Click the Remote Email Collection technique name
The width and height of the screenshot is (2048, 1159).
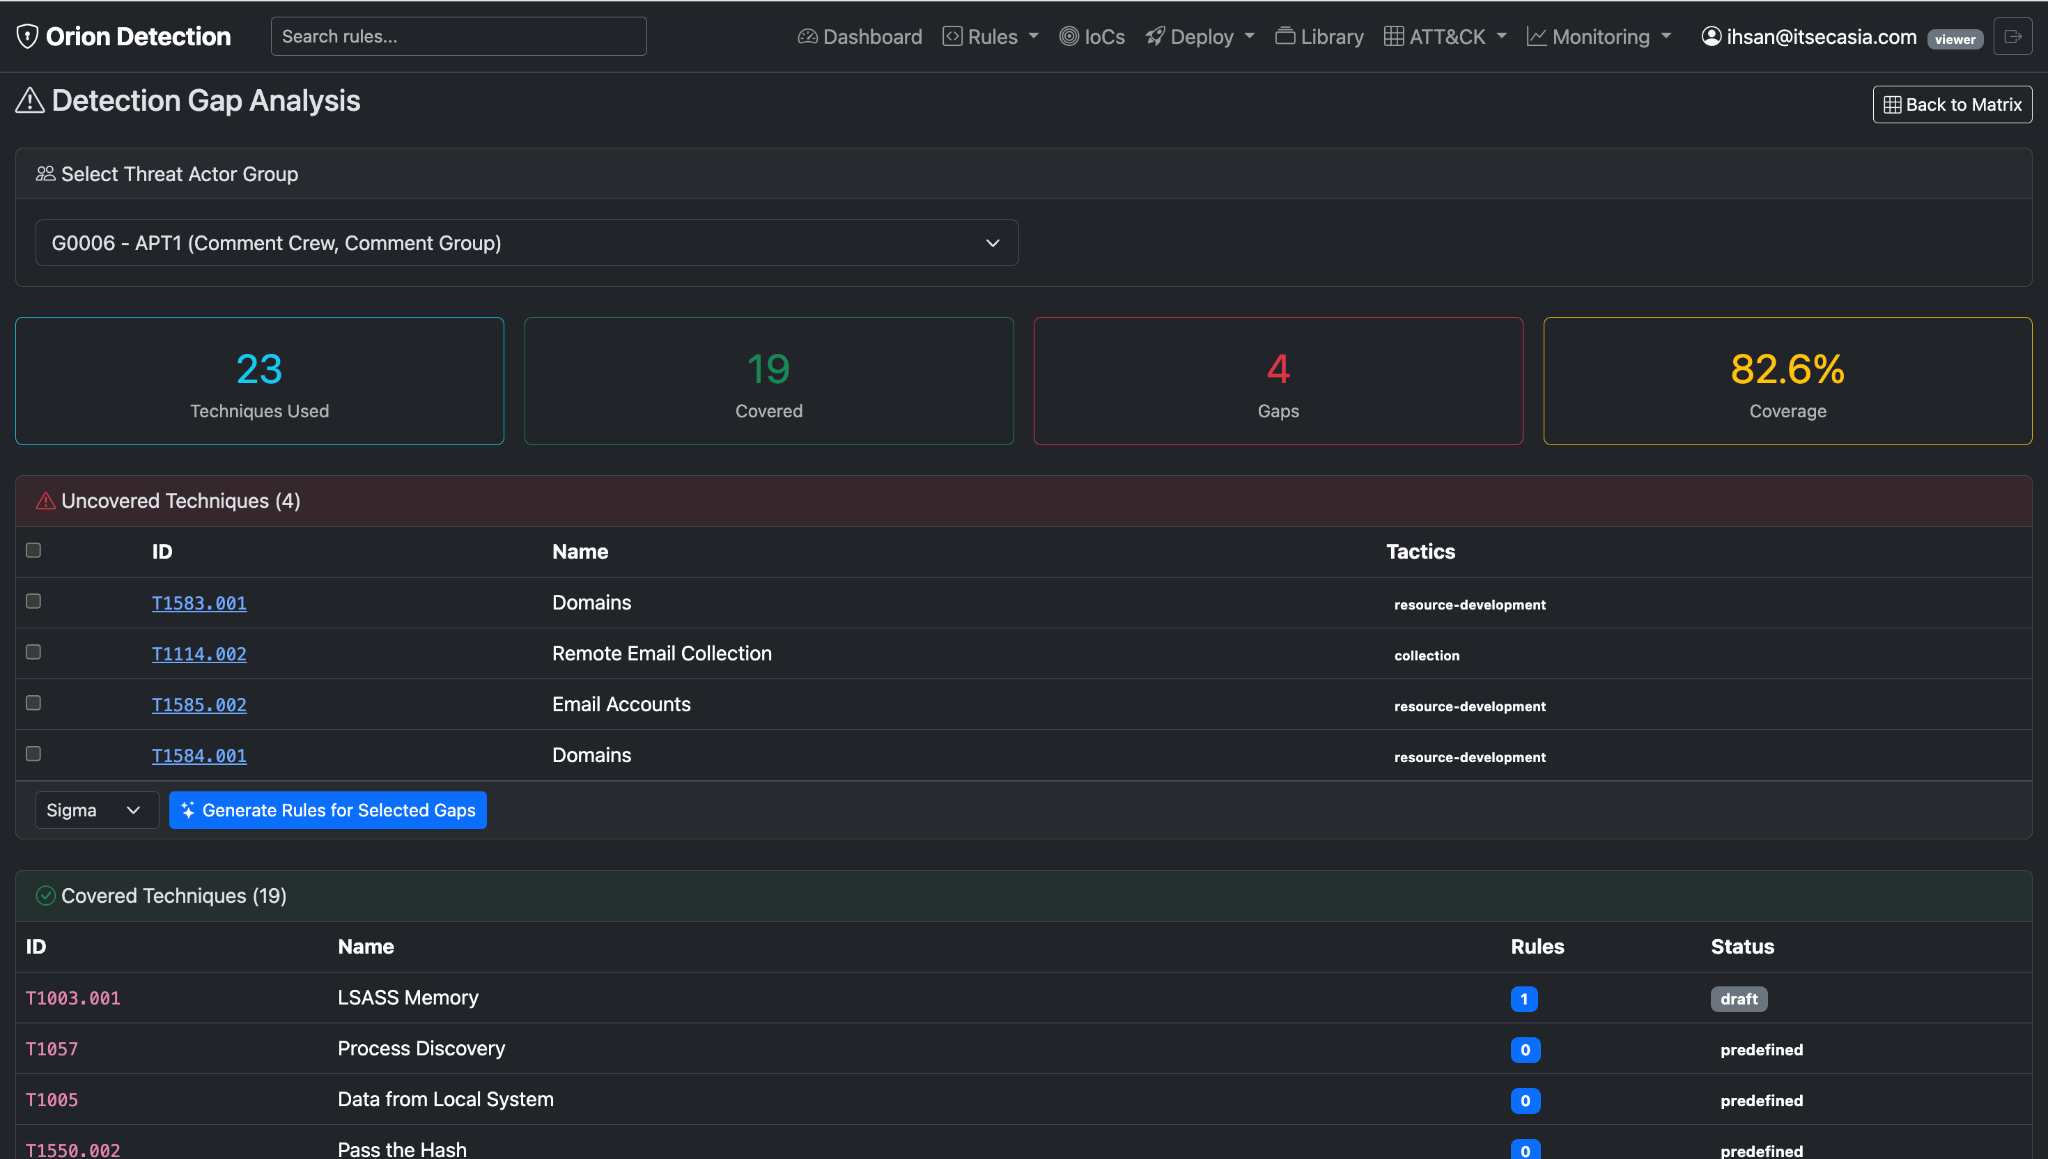pos(662,654)
